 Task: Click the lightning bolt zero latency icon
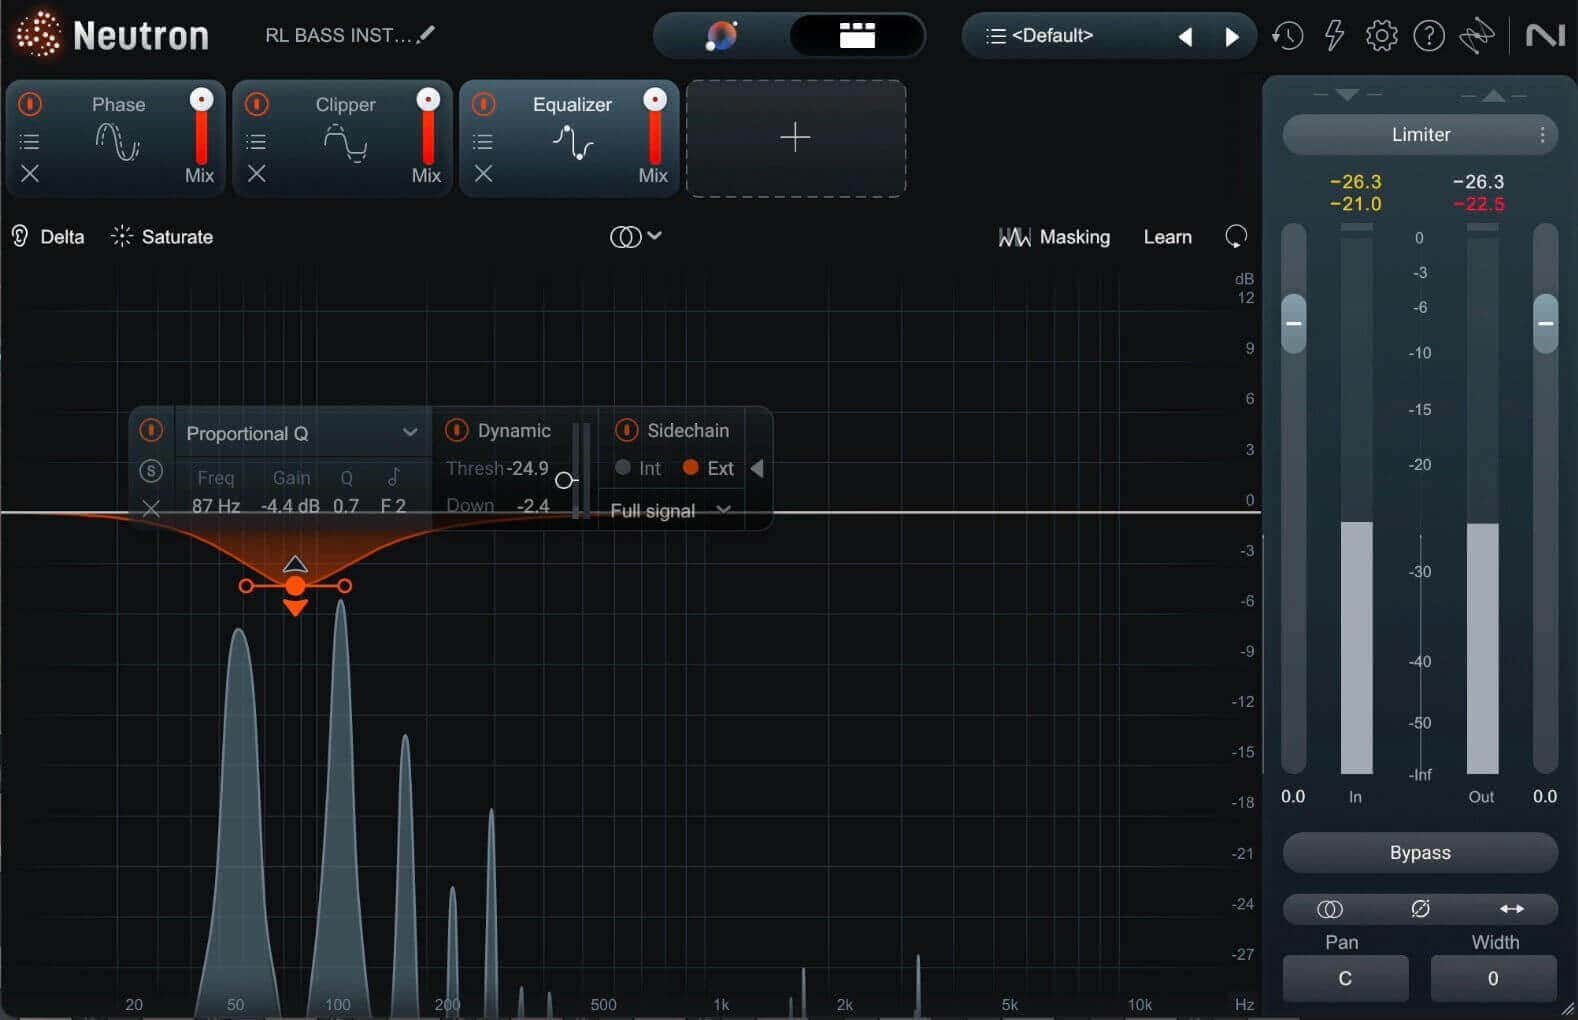[1334, 36]
